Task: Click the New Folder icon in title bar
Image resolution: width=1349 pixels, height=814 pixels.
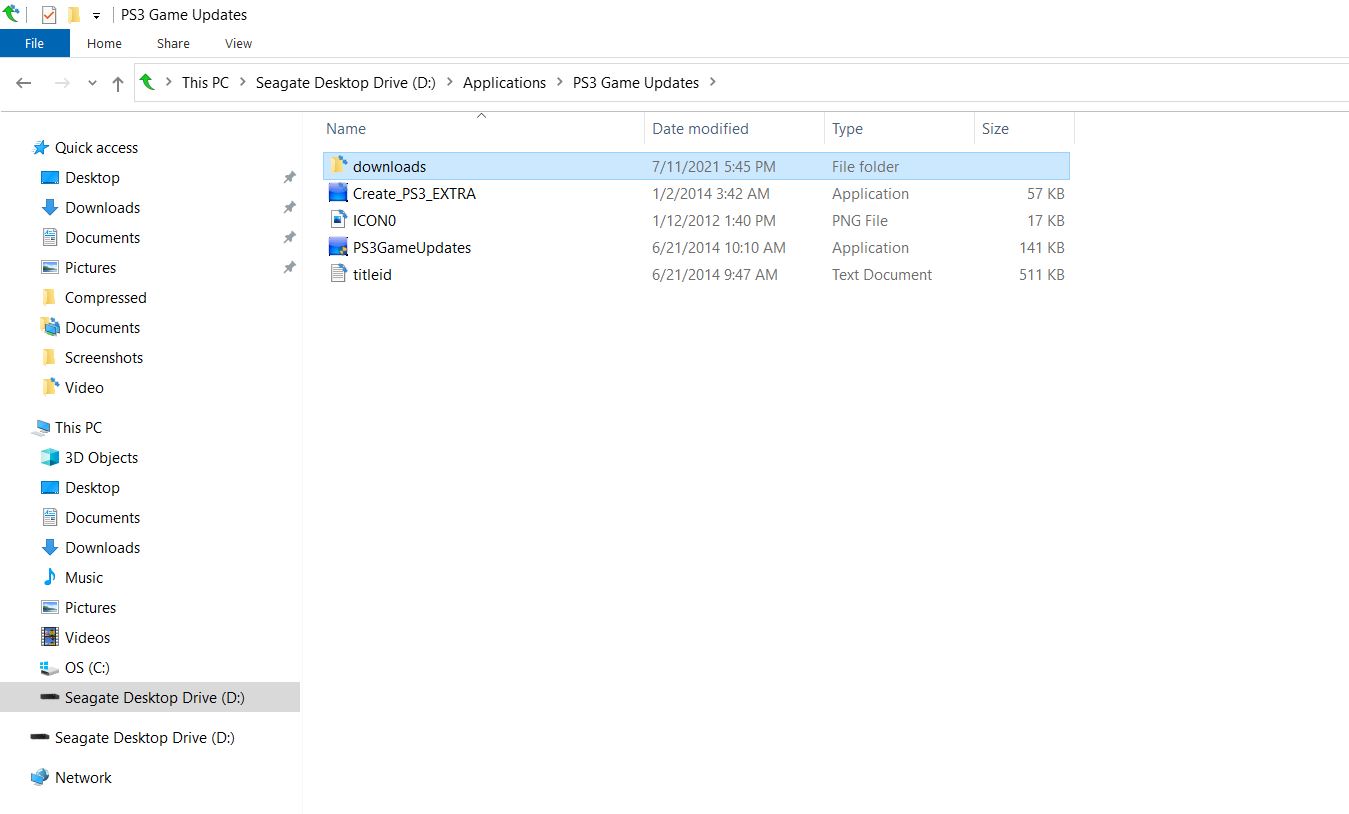Action: 74,15
